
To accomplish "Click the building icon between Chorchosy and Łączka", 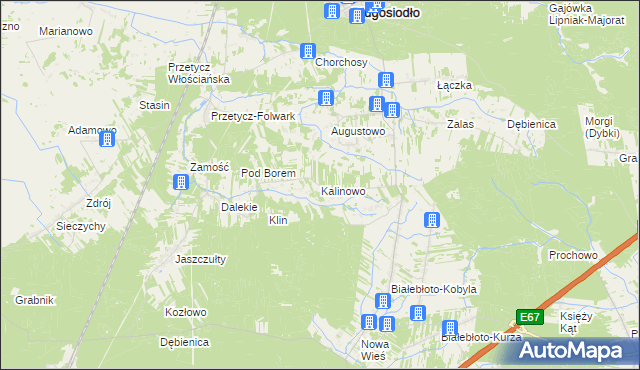I will tap(386, 80).
